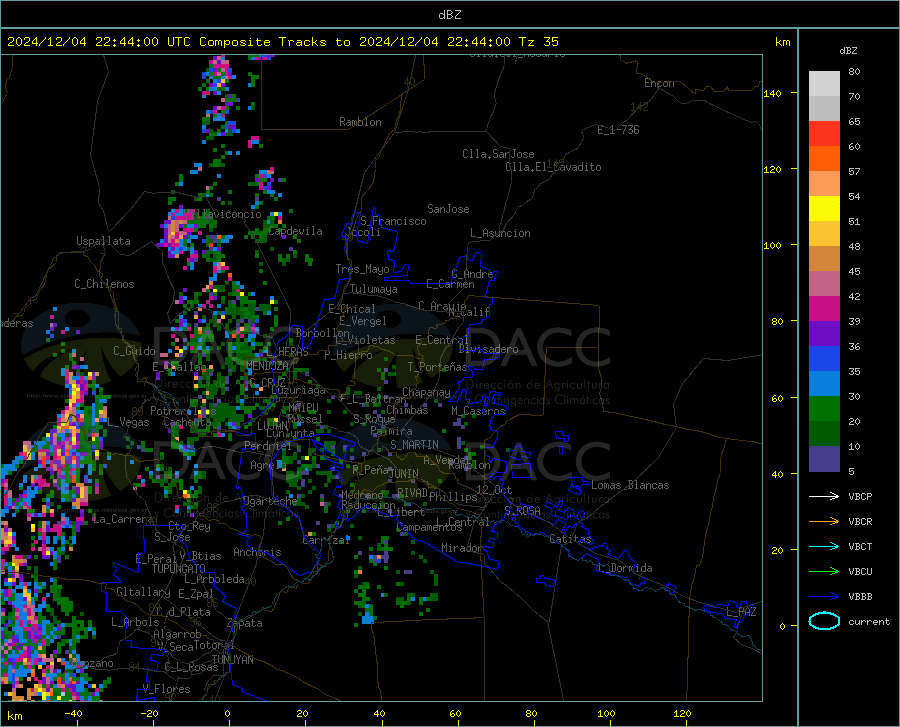This screenshot has height=727, width=900.
Task: Click the Tulumaya map label
Action: click(374, 289)
